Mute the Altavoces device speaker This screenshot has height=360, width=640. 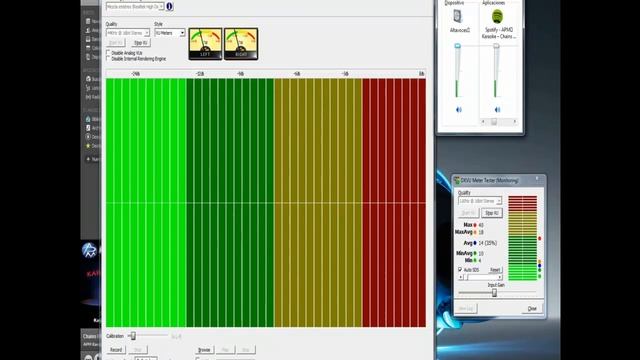[x=459, y=109]
